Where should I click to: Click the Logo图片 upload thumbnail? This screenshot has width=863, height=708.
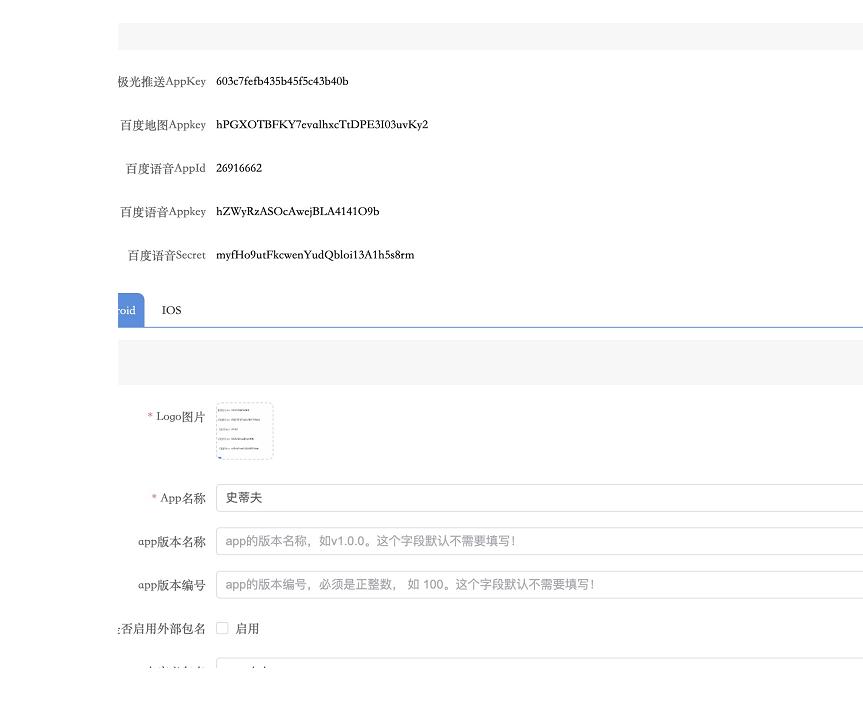[x=245, y=431]
